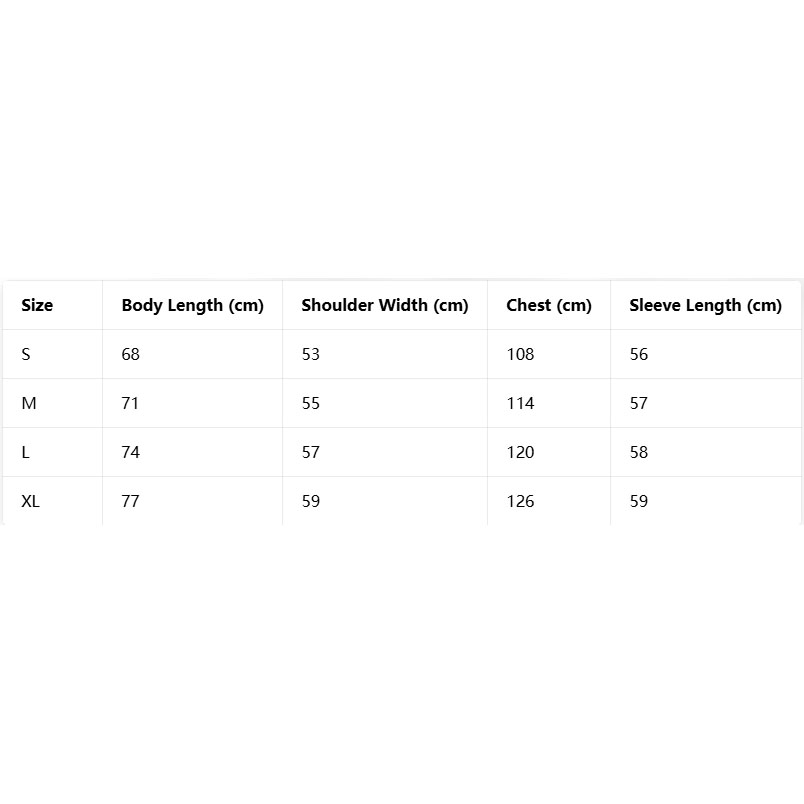Click chest value 120 for size L

point(520,452)
